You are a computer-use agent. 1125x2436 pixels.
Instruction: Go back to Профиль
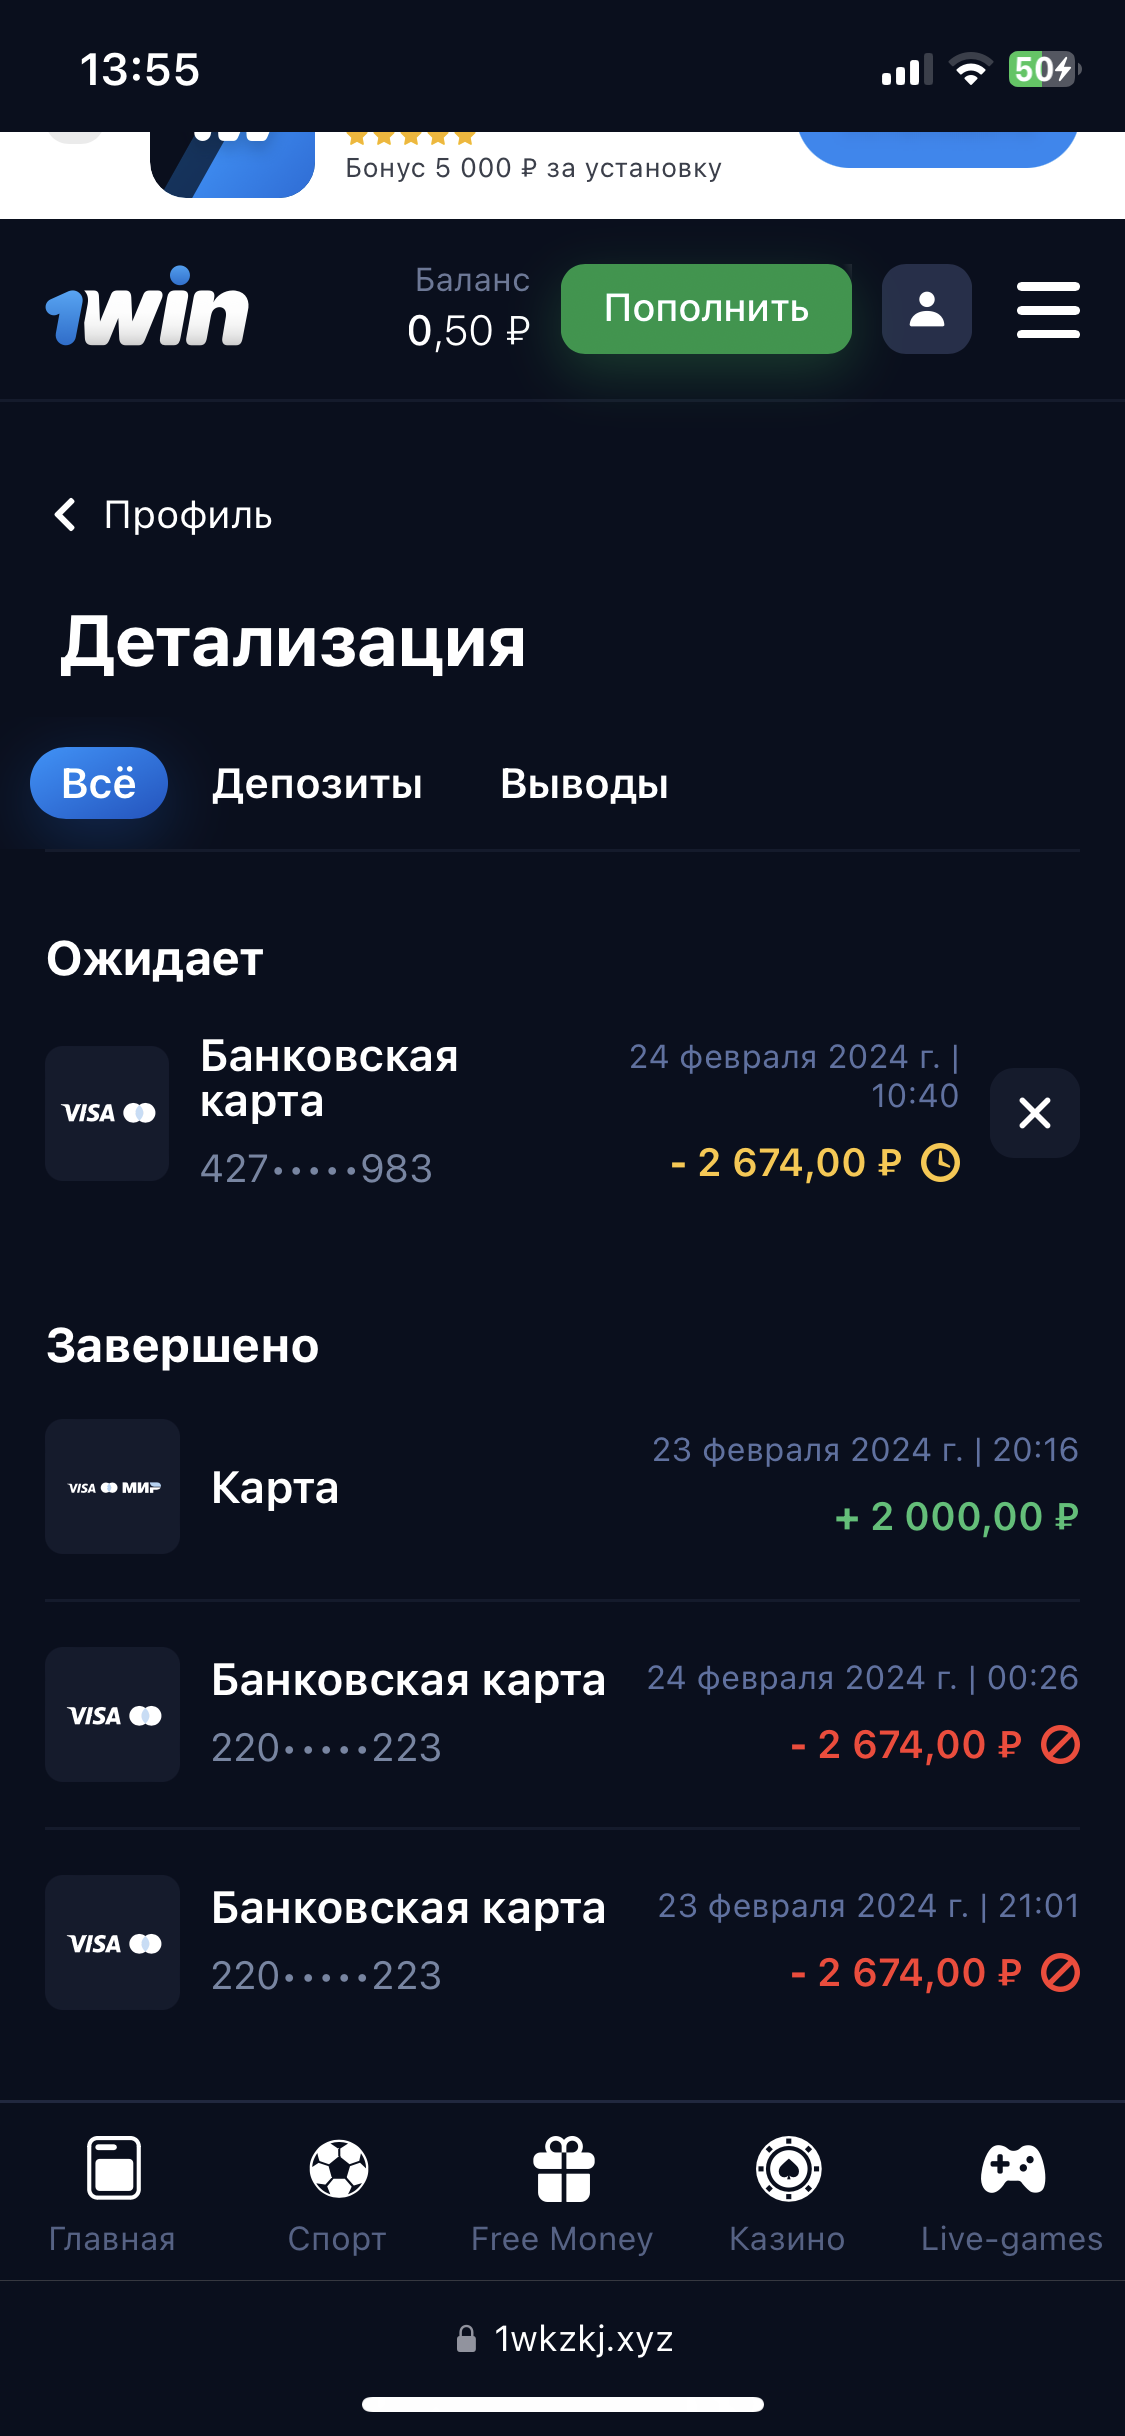163,515
